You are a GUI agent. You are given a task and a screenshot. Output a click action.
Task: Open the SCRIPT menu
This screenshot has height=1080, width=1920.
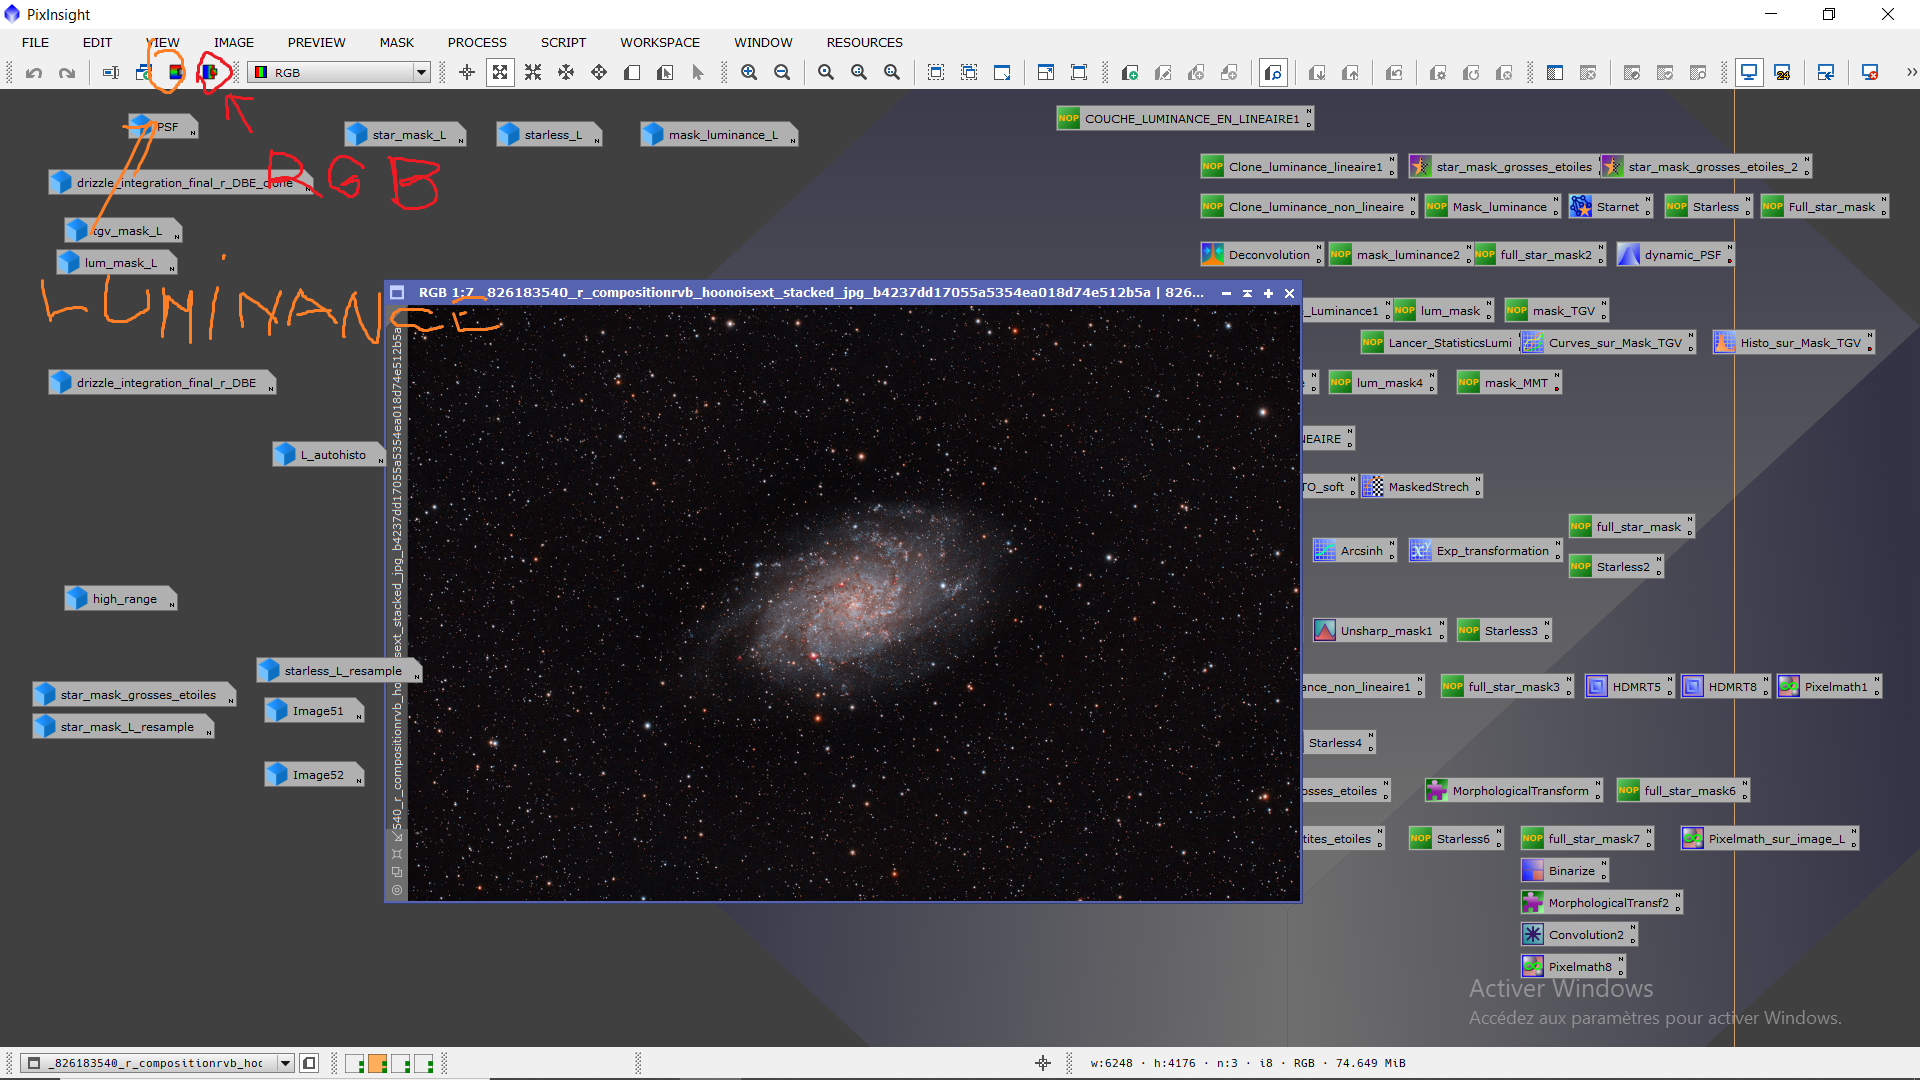coord(563,42)
